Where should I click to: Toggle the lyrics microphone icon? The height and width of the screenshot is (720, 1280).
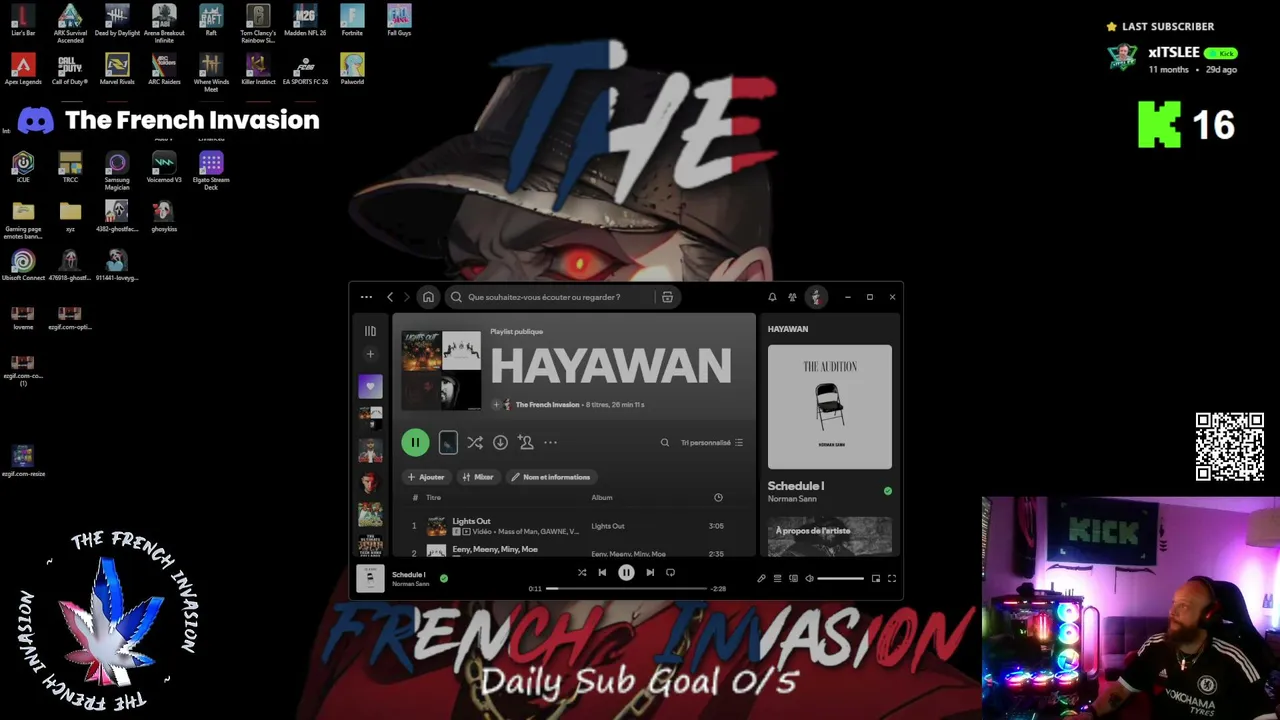(761, 578)
